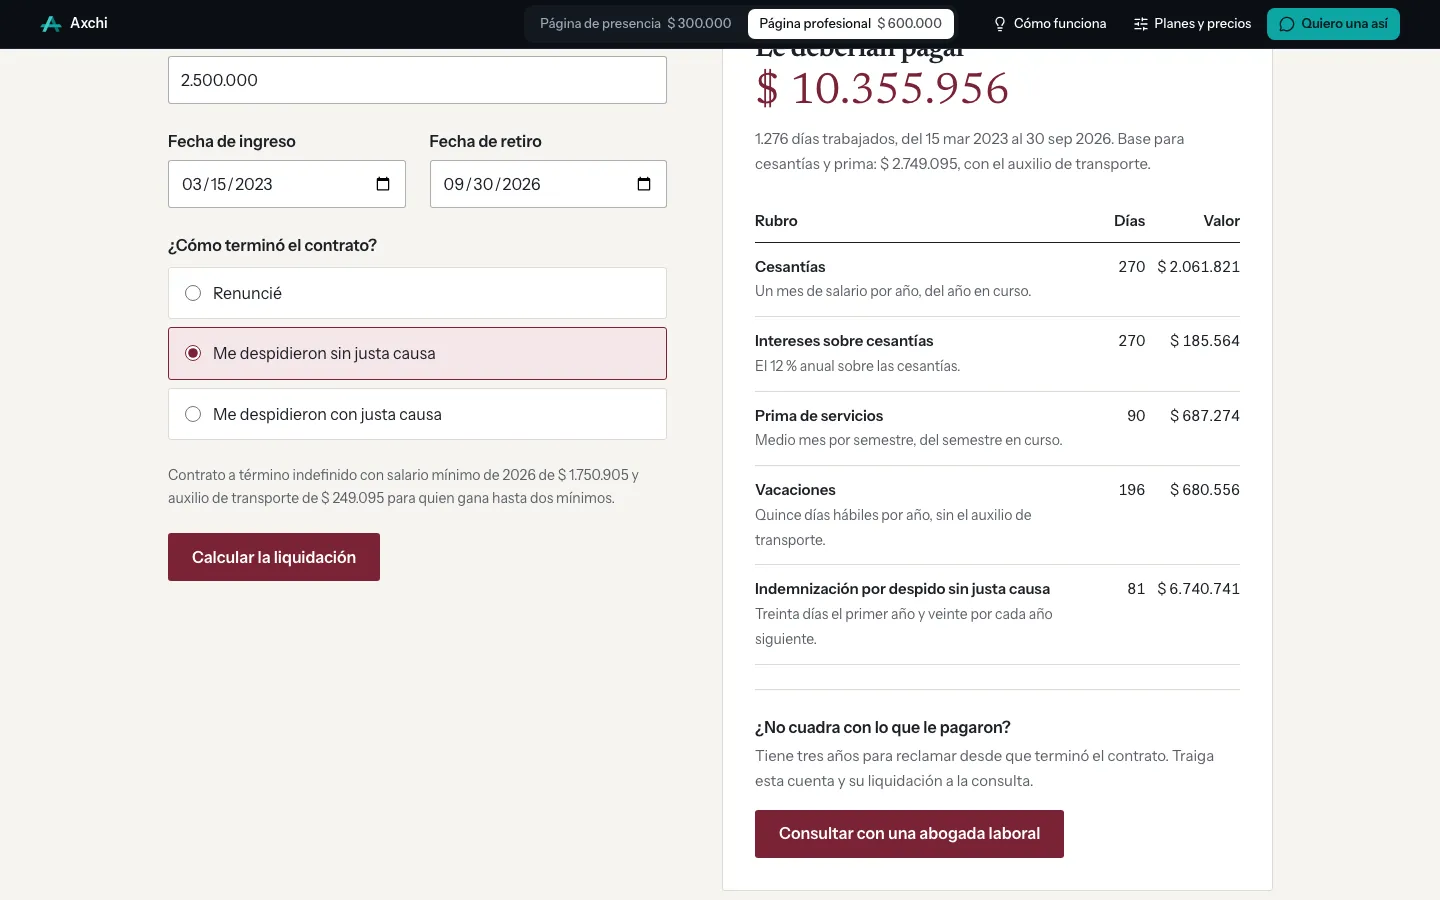Click the Prima de servicios row title
Viewport: 1440px width, 900px height.
click(x=819, y=416)
